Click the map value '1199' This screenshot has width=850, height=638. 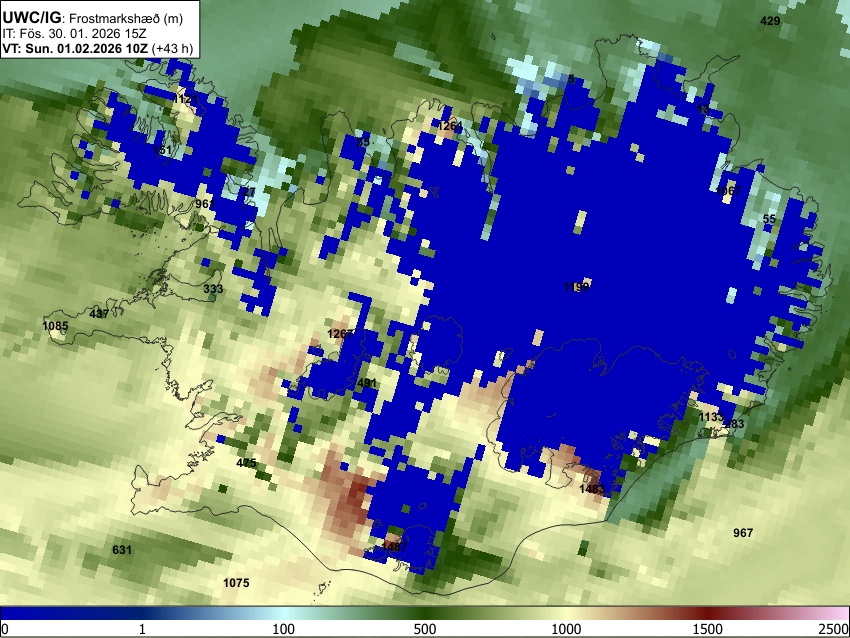point(576,287)
